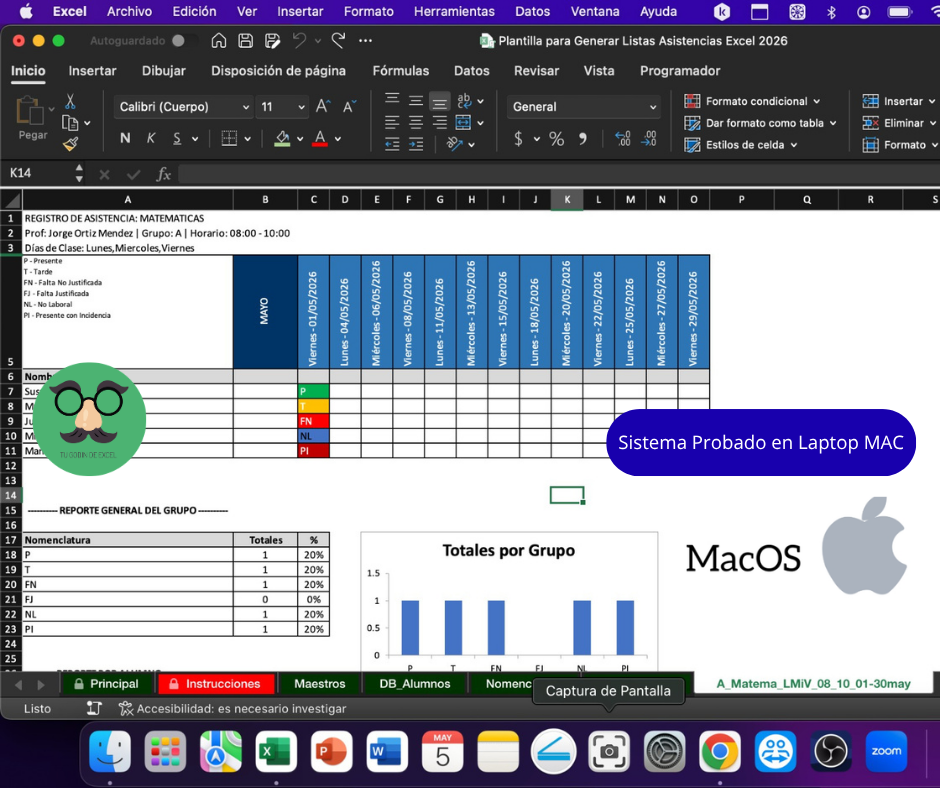Increase decimal places icon
This screenshot has height=788, width=940.
(x=623, y=139)
